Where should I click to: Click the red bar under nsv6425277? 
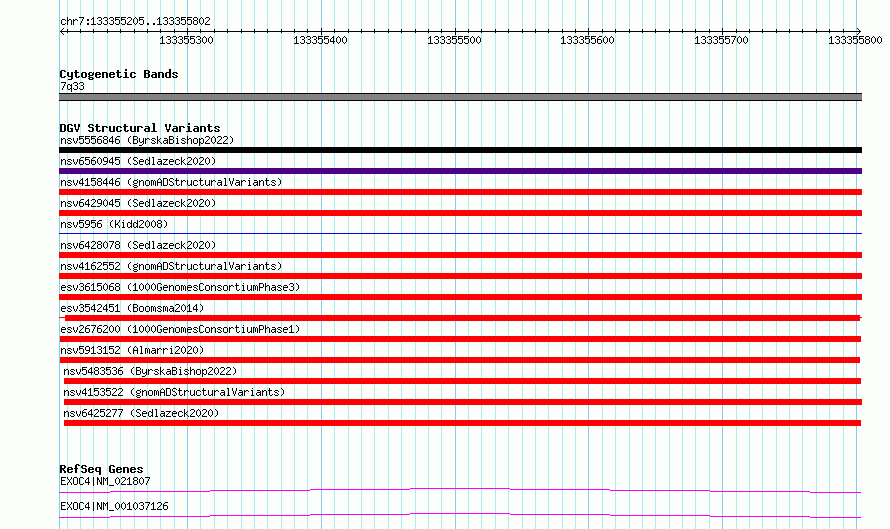coord(462,423)
